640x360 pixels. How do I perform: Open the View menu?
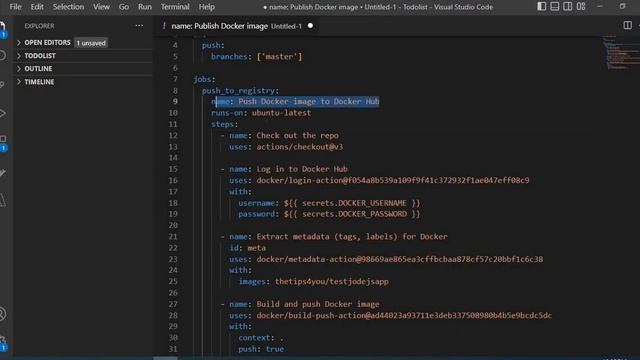[x=101, y=7]
